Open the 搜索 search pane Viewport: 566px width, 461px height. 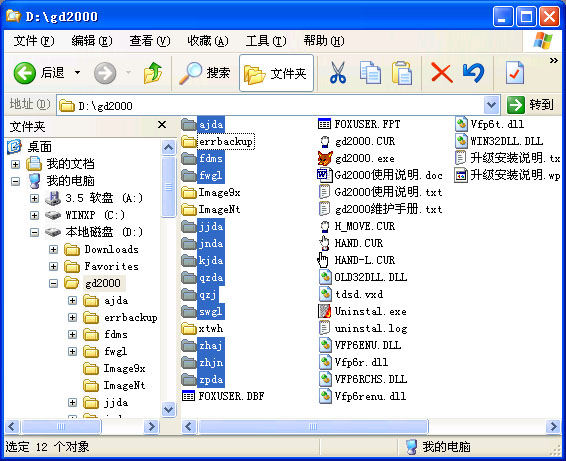tap(205, 73)
